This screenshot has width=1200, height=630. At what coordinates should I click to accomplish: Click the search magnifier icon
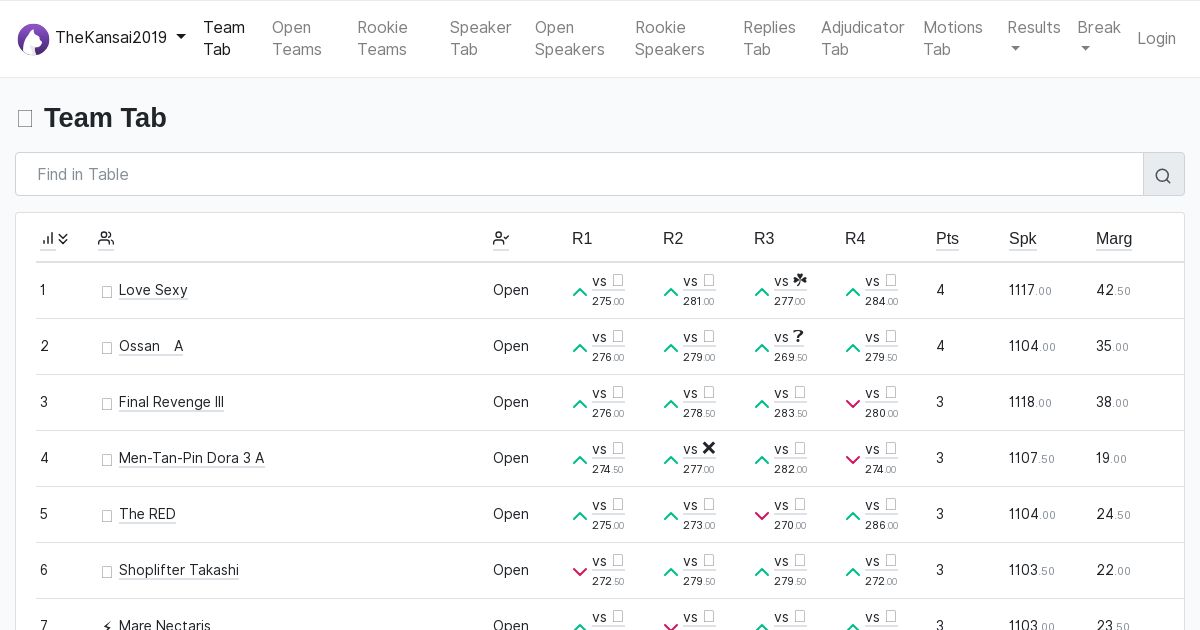(1163, 175)
